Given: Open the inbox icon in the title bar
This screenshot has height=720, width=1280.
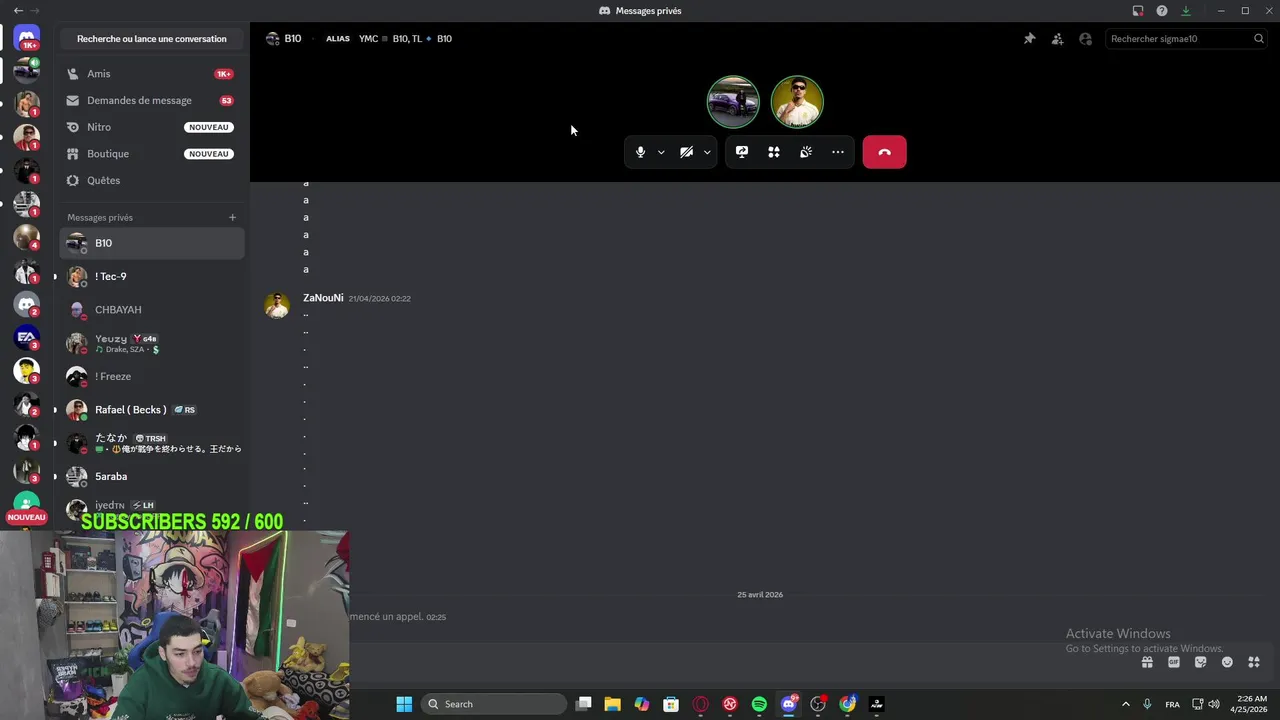Looking at the screenshot, I should [x=1138, y=11].
